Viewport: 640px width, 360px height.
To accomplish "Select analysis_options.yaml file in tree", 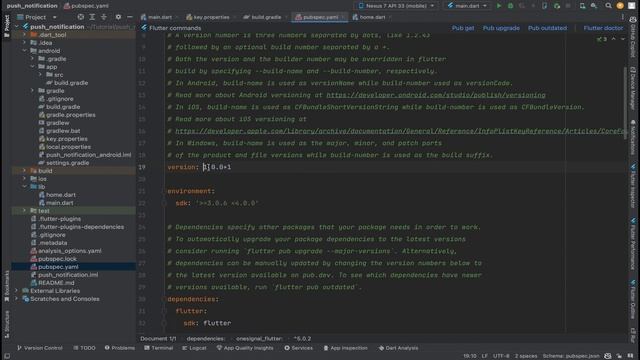I will pos(69,251).
